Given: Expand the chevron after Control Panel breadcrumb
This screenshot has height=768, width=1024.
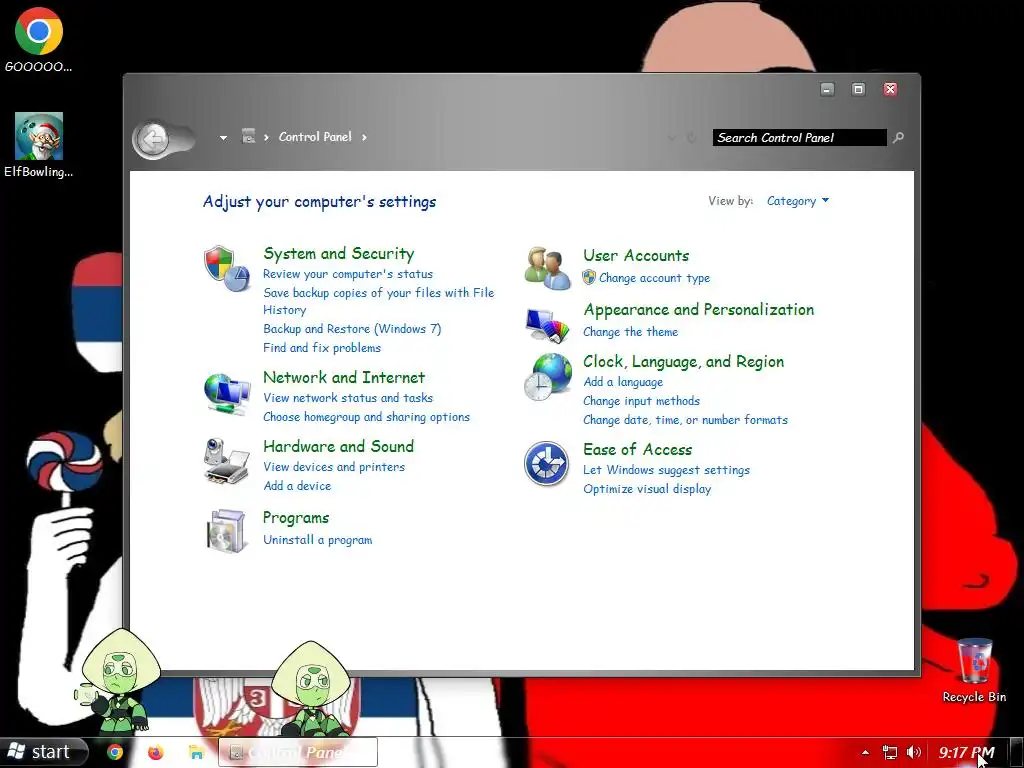Looking at the screenshot, I should pos(364,137).
